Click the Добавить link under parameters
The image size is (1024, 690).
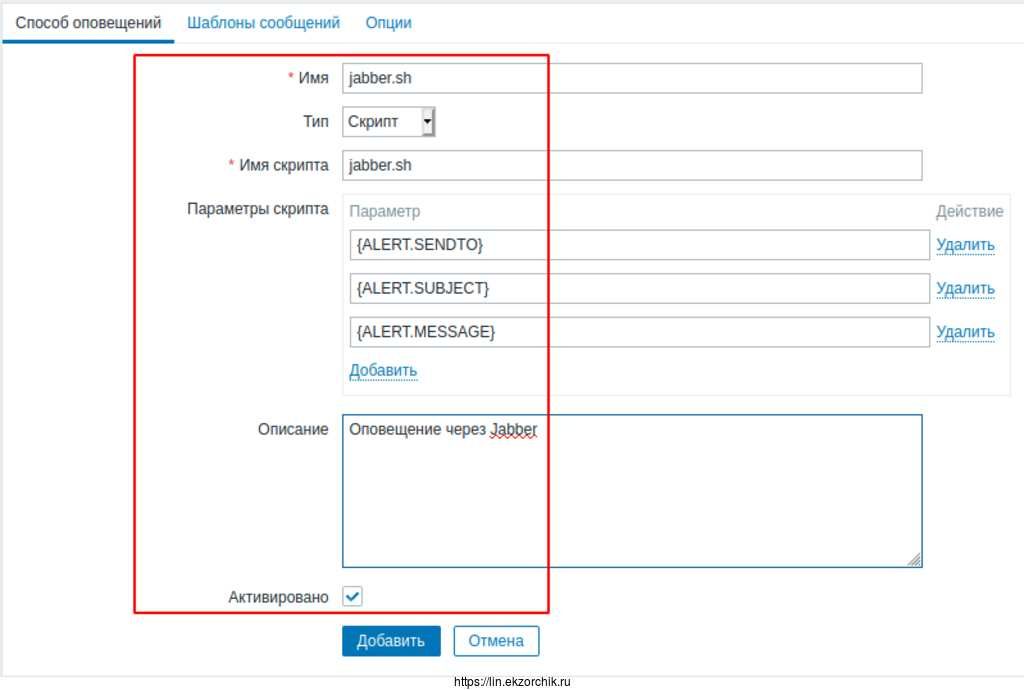pyautogui.click(x=383, y=371)
